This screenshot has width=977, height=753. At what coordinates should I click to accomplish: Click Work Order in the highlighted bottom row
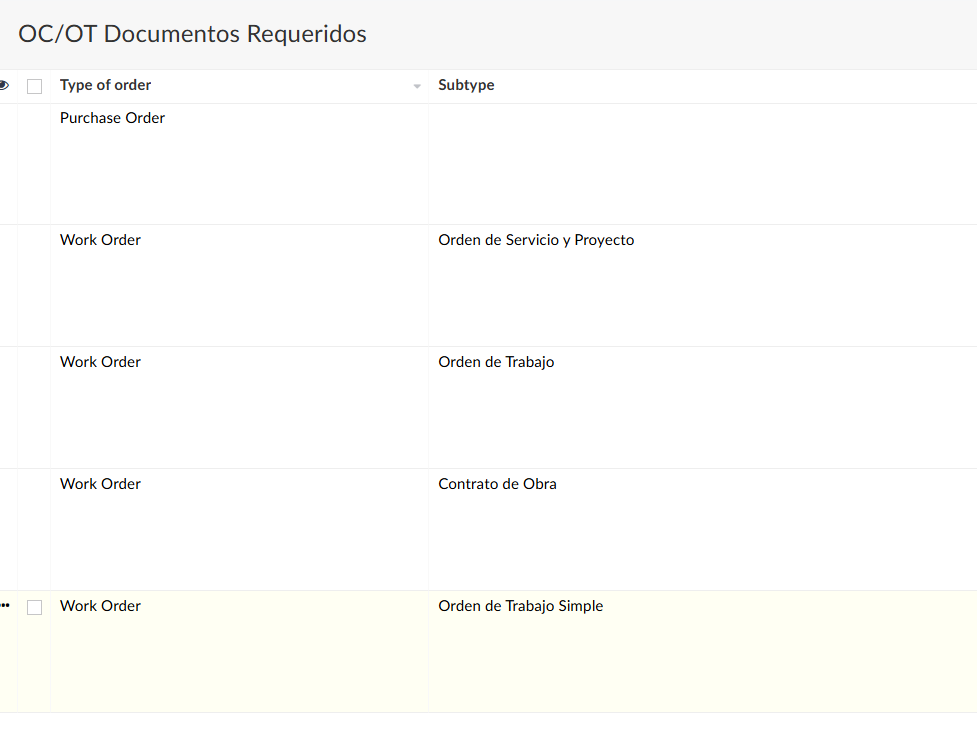[x=100, y=606]
